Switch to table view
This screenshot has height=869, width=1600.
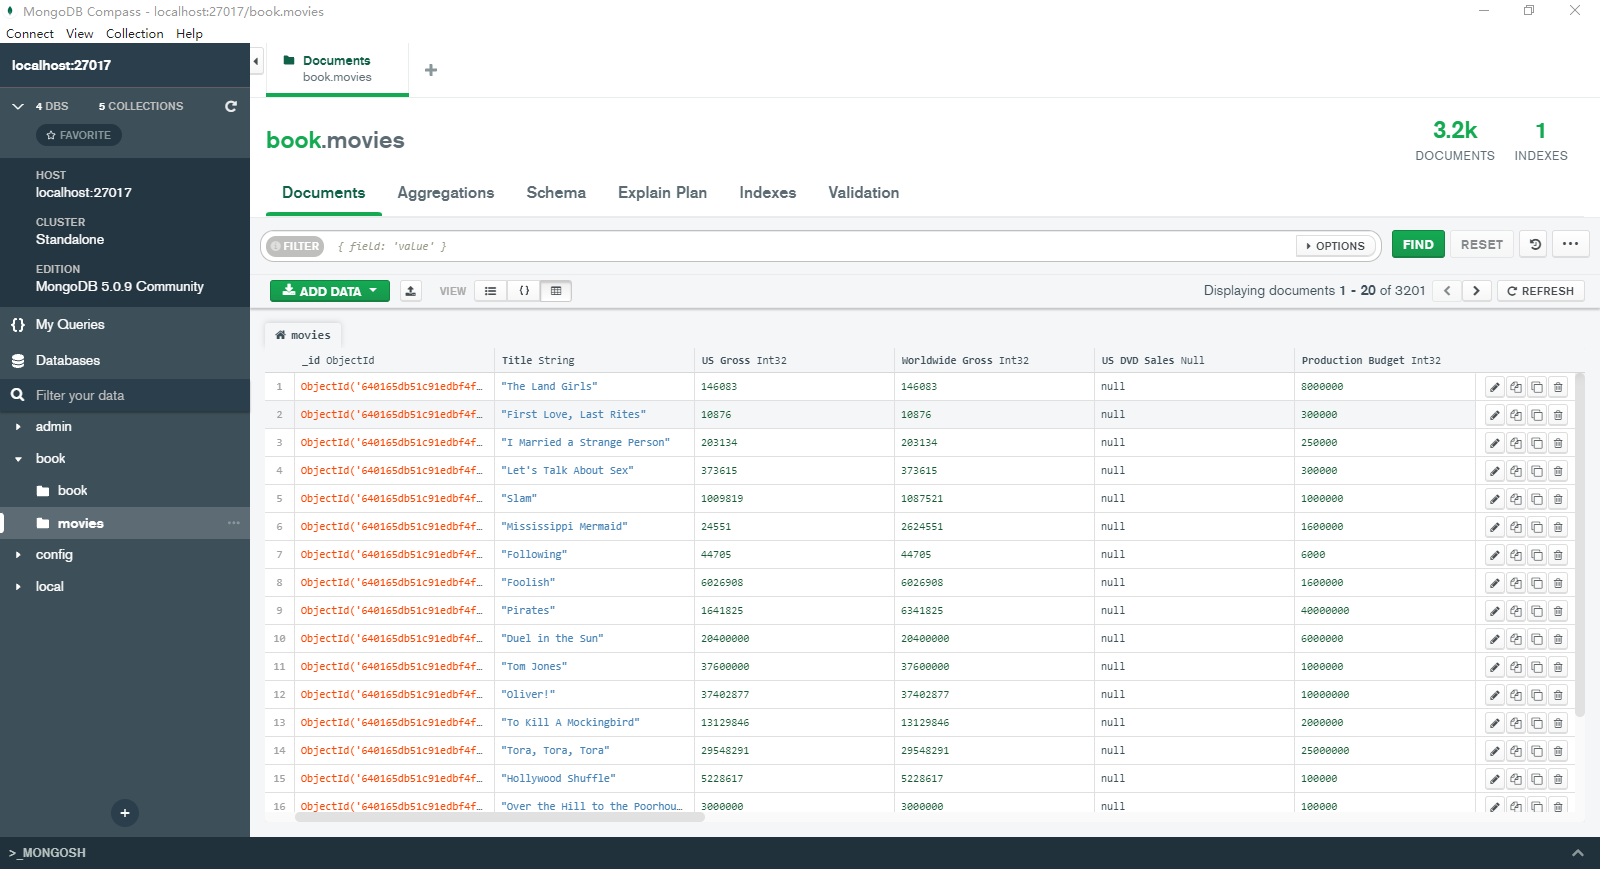pyautogui.click(x=556, y=291)
